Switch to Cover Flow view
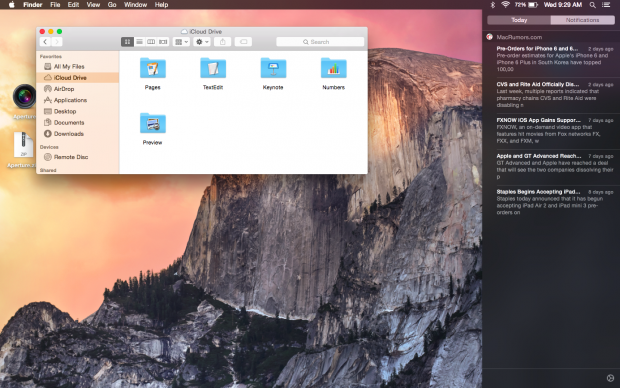Viewport: 620px width, 388px height. point(163,42)
